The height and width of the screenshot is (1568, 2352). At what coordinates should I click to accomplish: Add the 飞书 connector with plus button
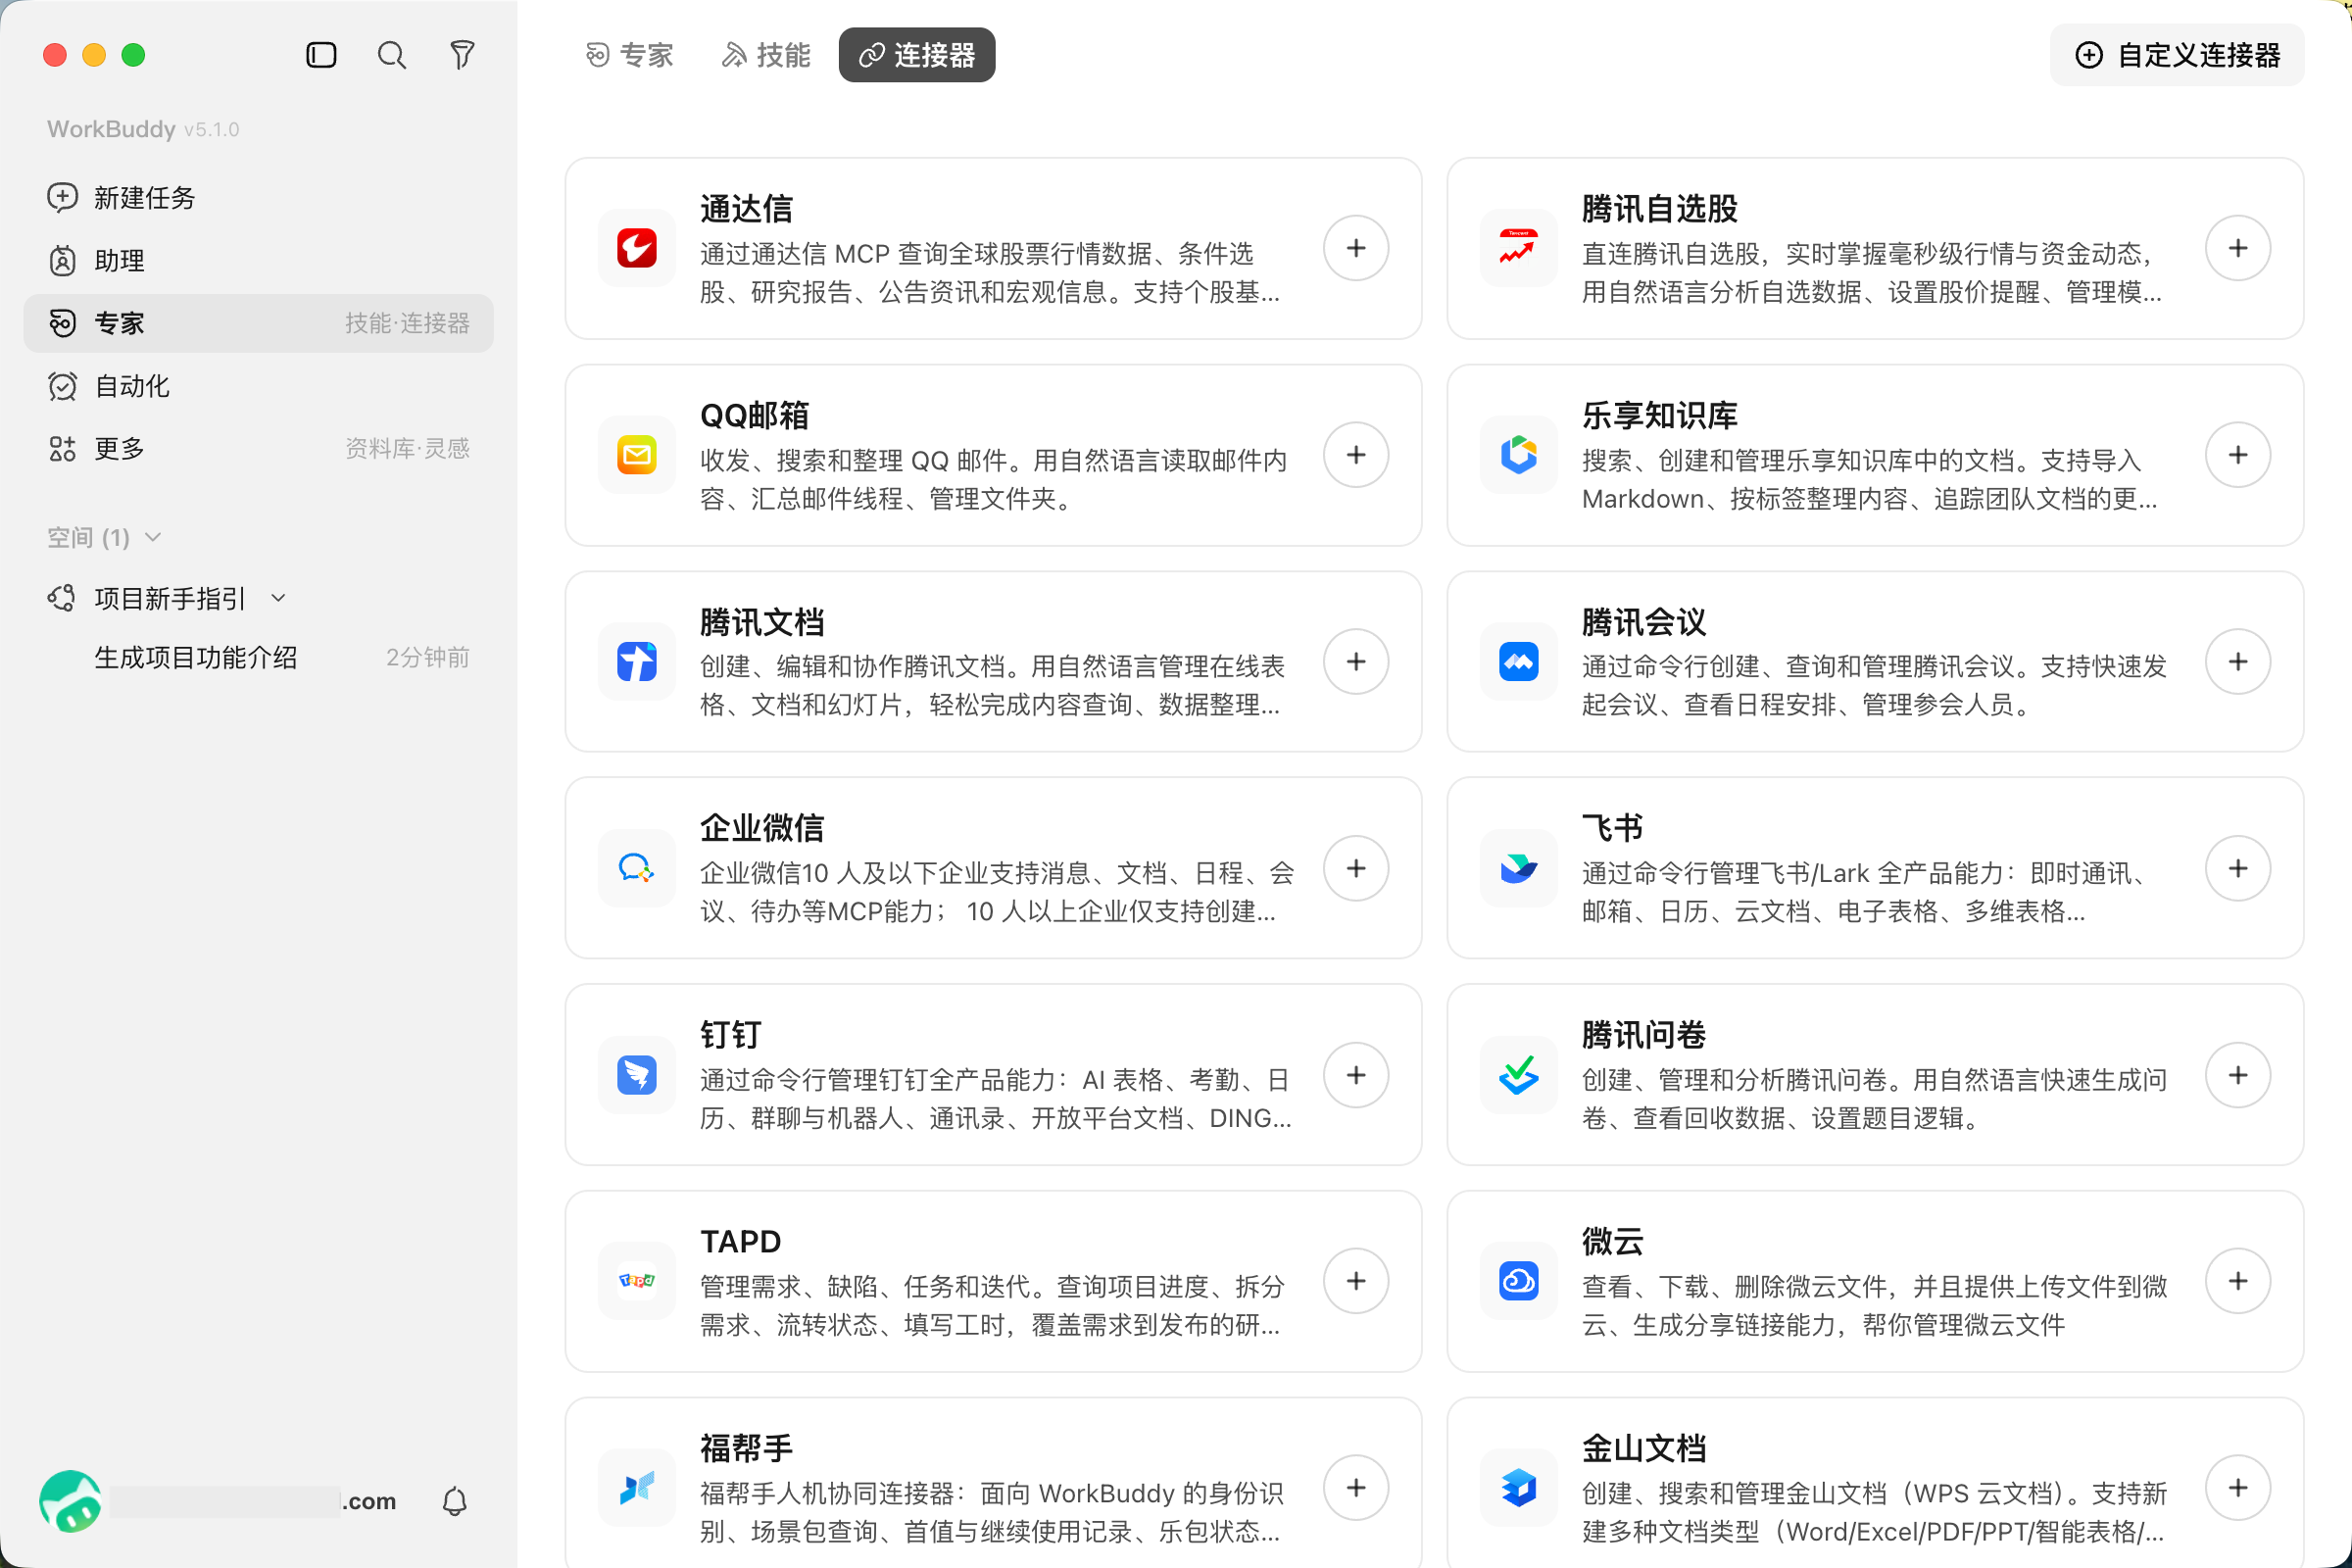[x=2238, y=868]
